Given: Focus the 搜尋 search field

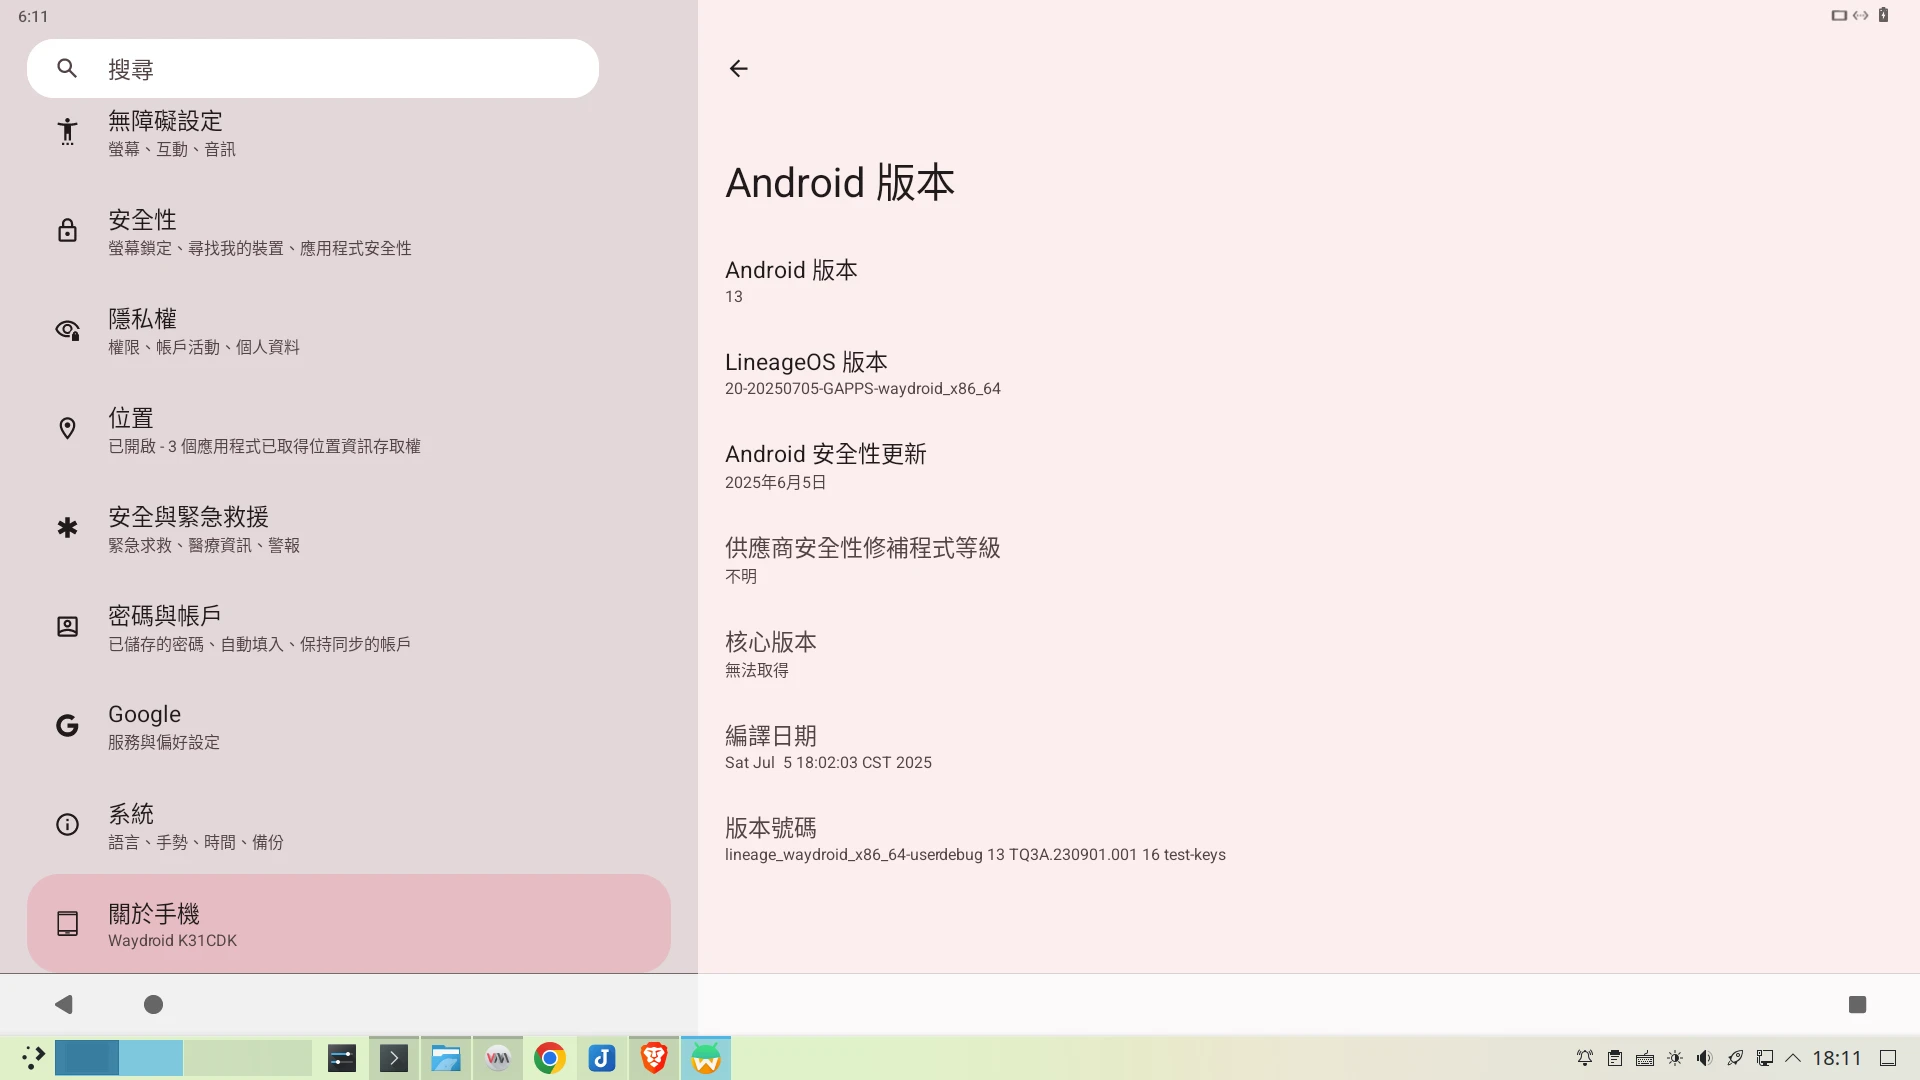Looking at the screenshot, I should point(313,68).
